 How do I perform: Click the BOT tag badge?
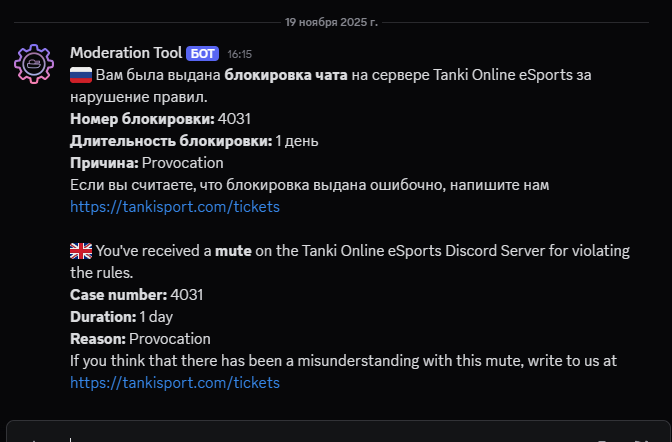(202, 53)
